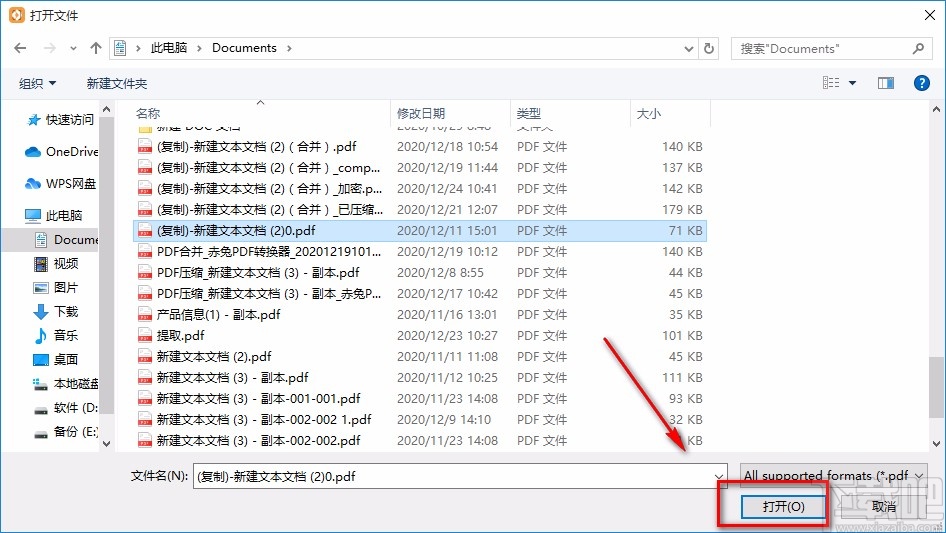Click 此电脑 in the address breadcrumb
Screen dimensions: 946x533
(168, 48)
